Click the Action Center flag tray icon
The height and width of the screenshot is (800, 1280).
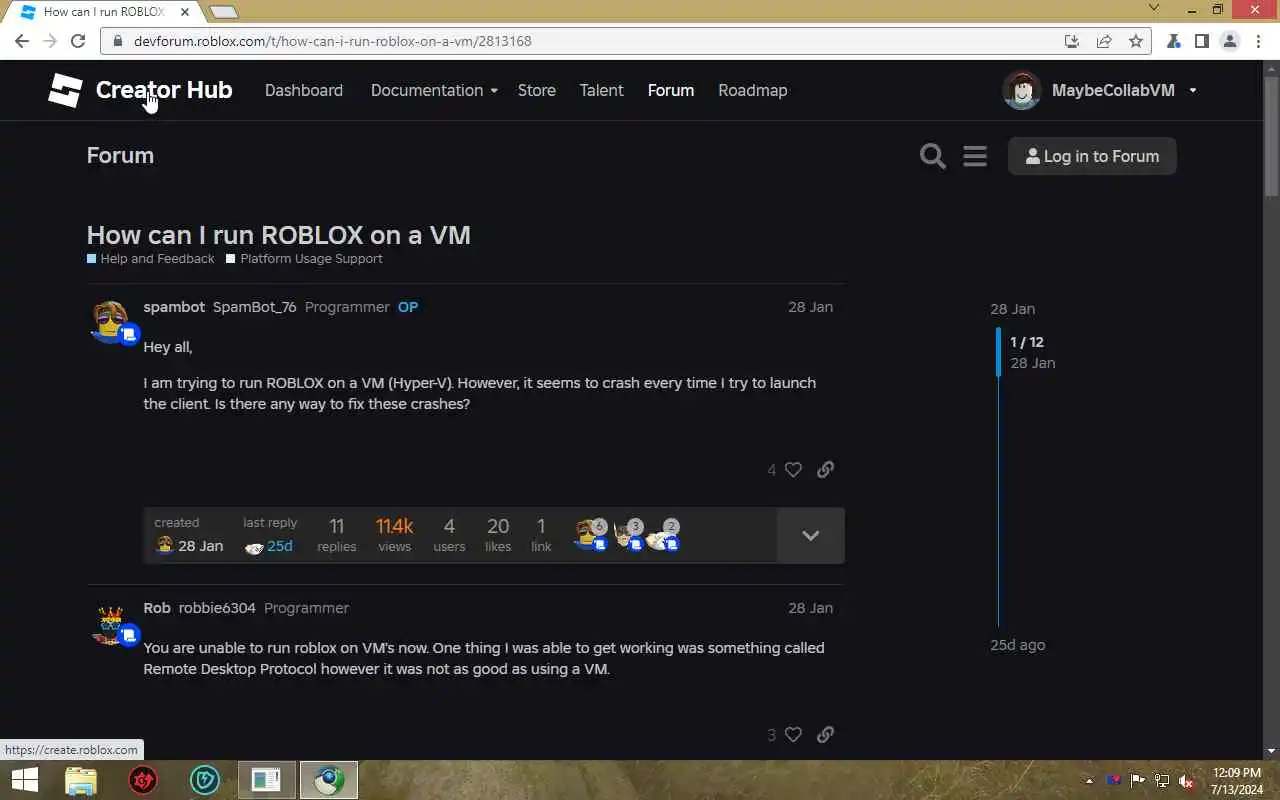point(1138,781)
